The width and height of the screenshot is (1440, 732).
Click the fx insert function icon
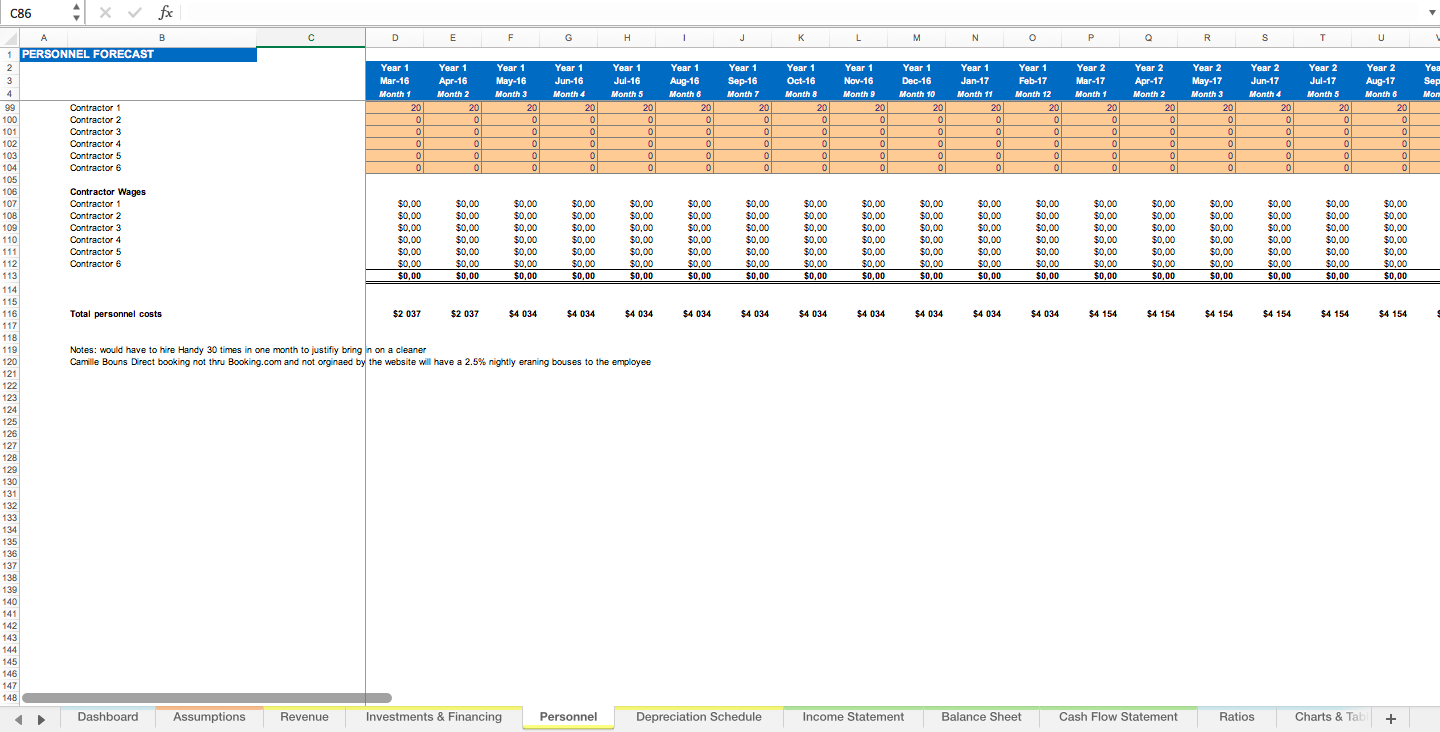[x=166, y=12]
